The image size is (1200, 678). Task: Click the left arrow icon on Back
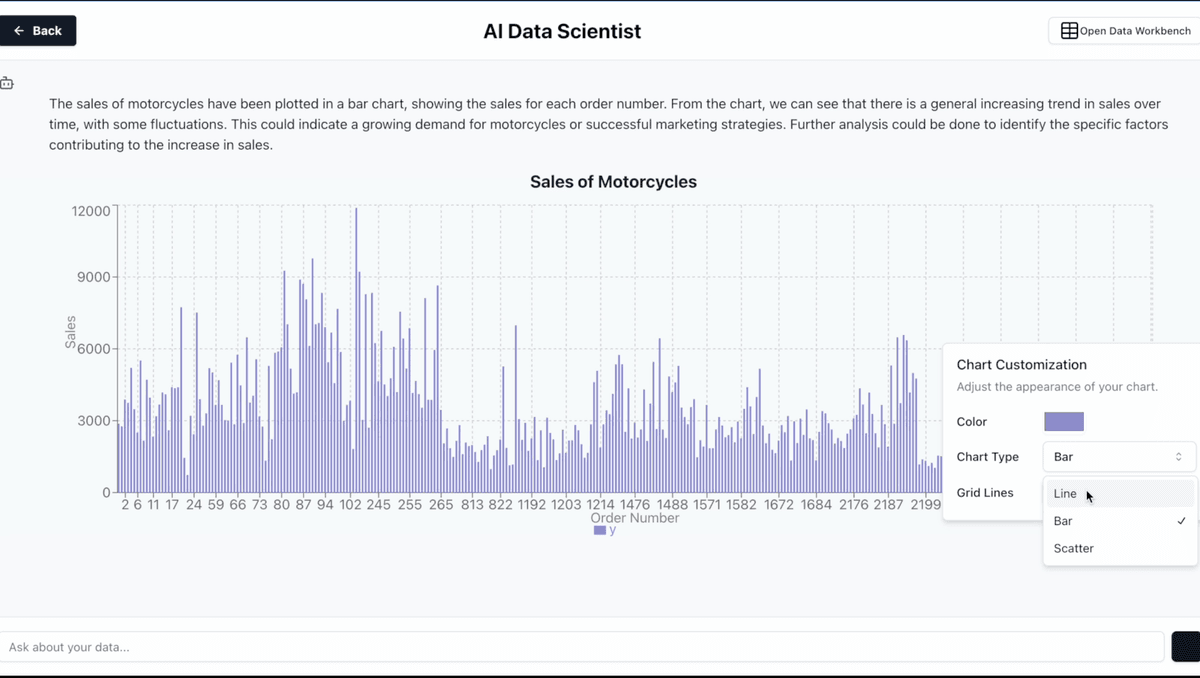point(19,31)
